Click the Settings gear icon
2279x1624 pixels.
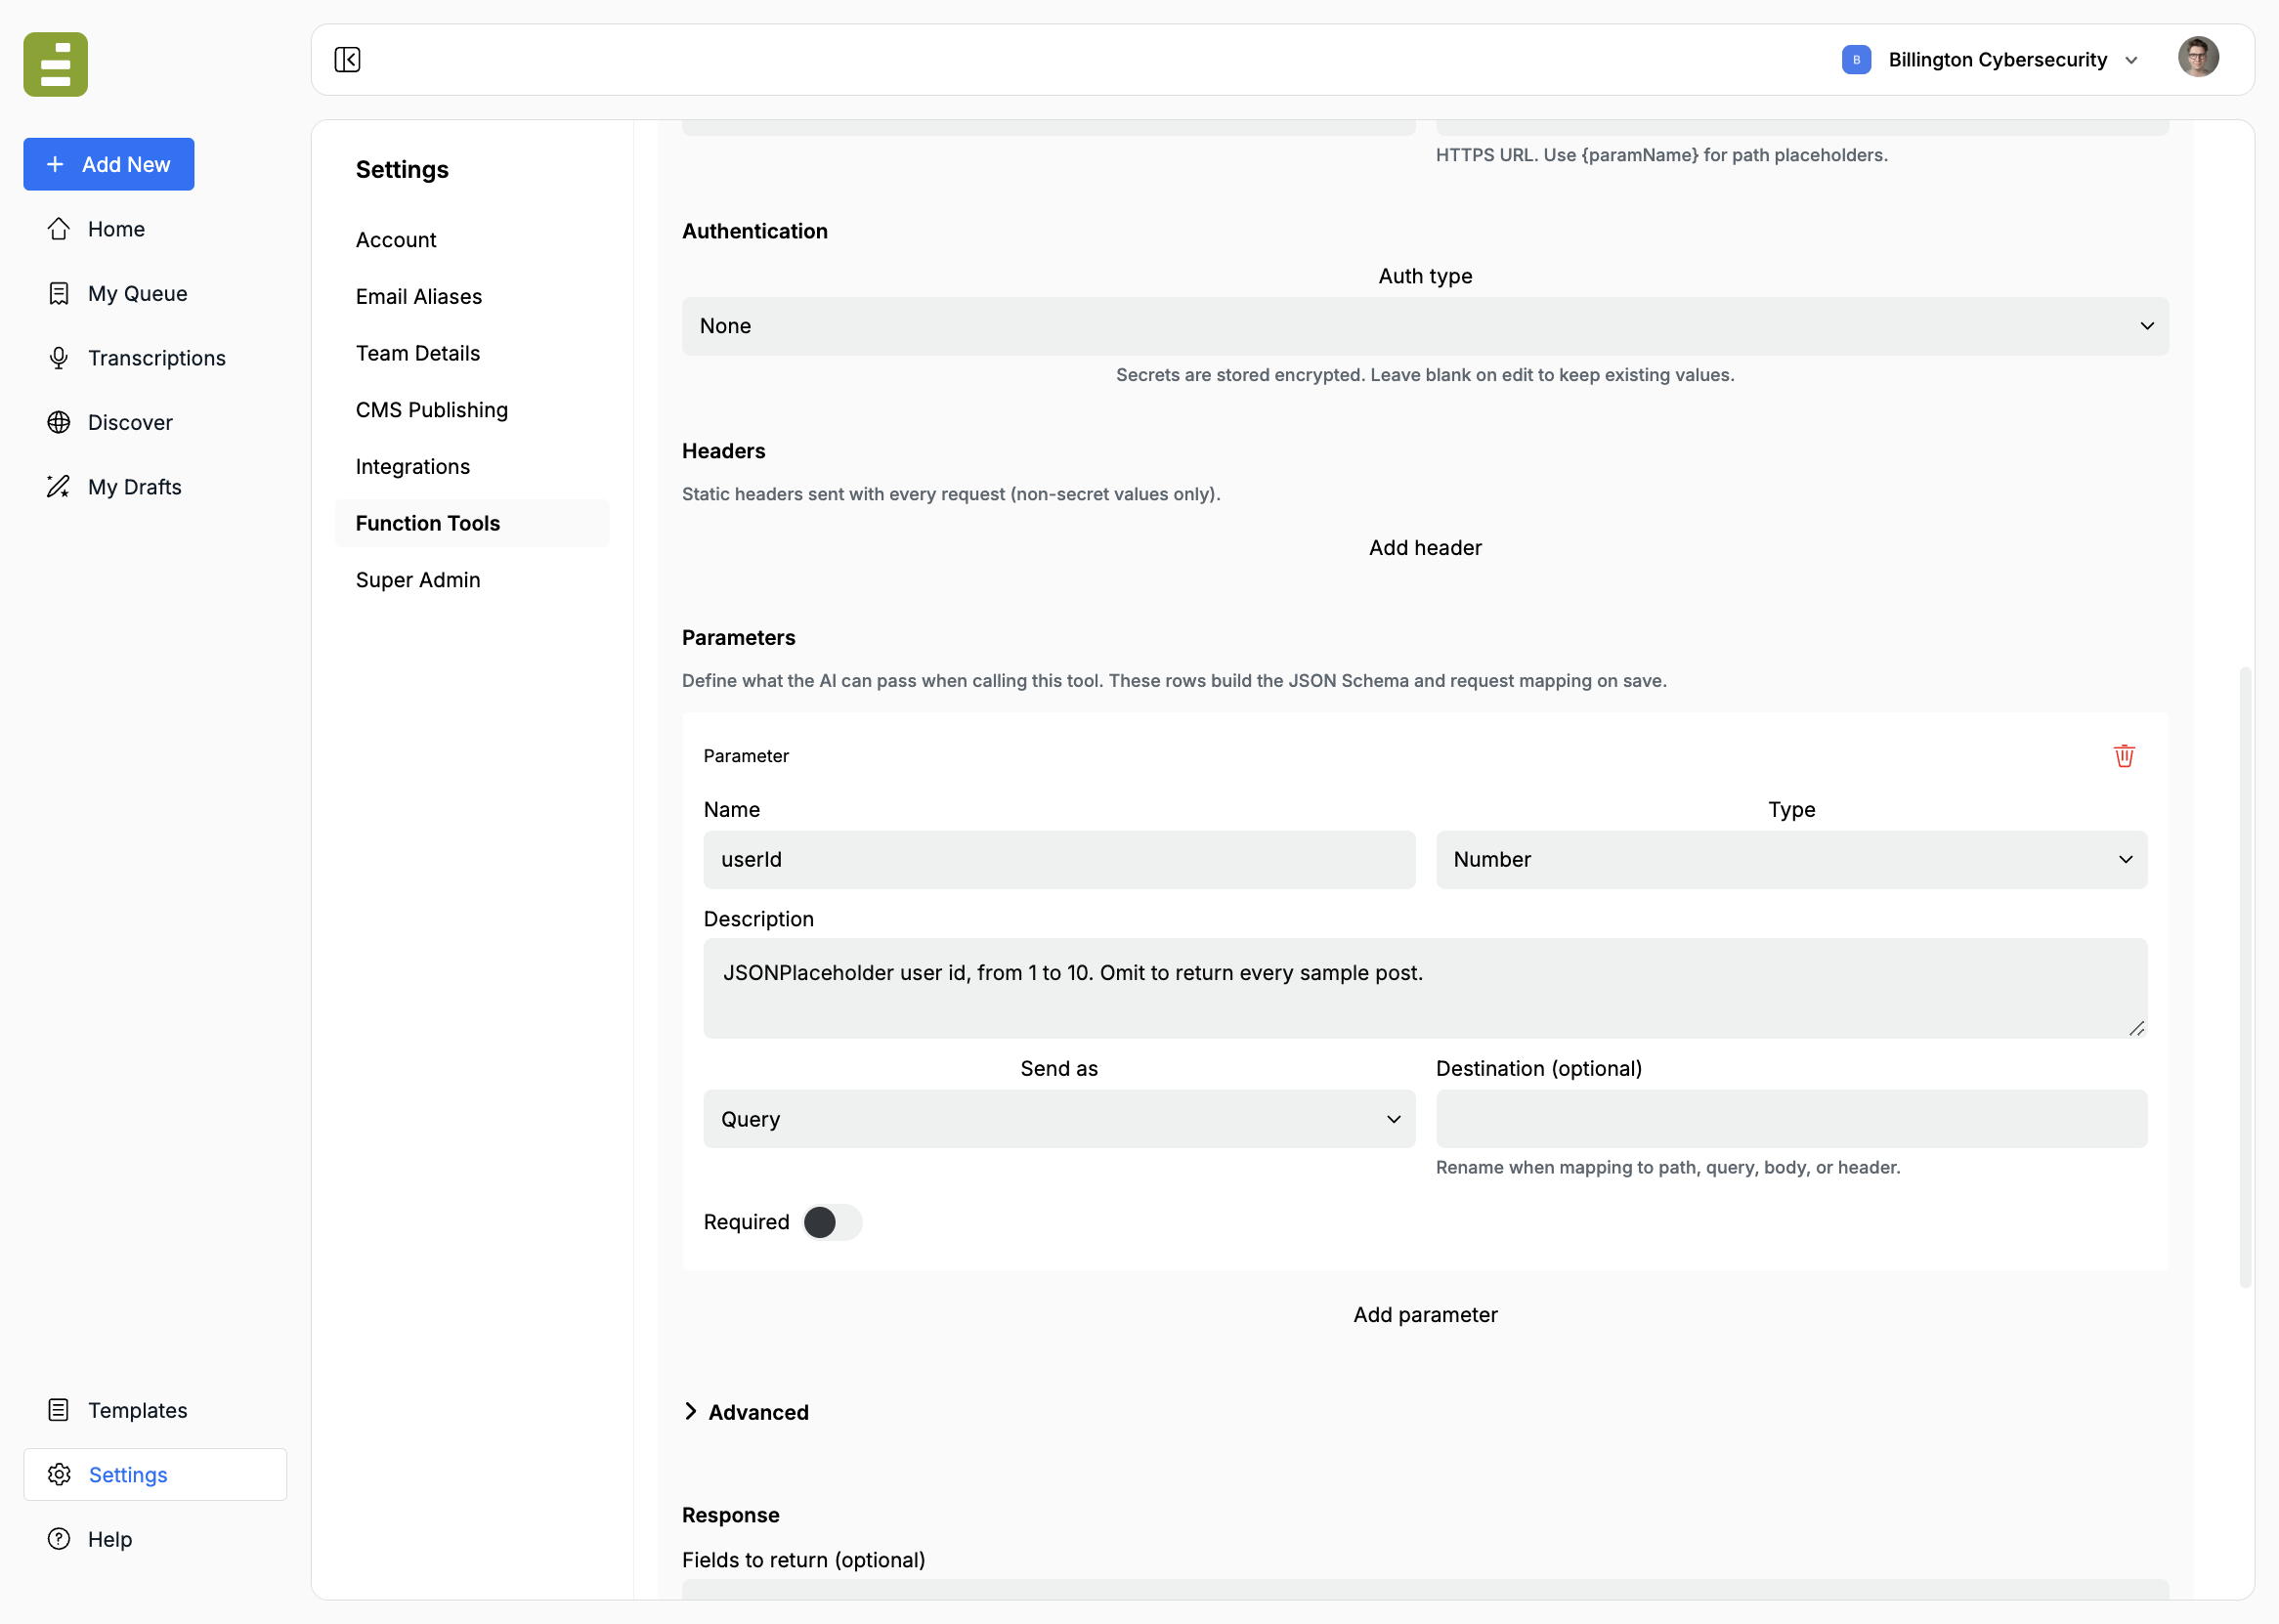point(59,1474)
